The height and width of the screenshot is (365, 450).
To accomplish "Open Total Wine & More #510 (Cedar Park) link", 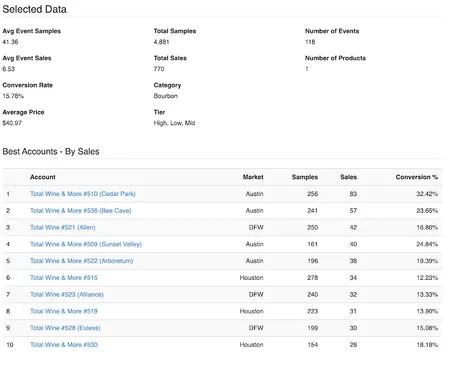I will [x=83, y=194].
